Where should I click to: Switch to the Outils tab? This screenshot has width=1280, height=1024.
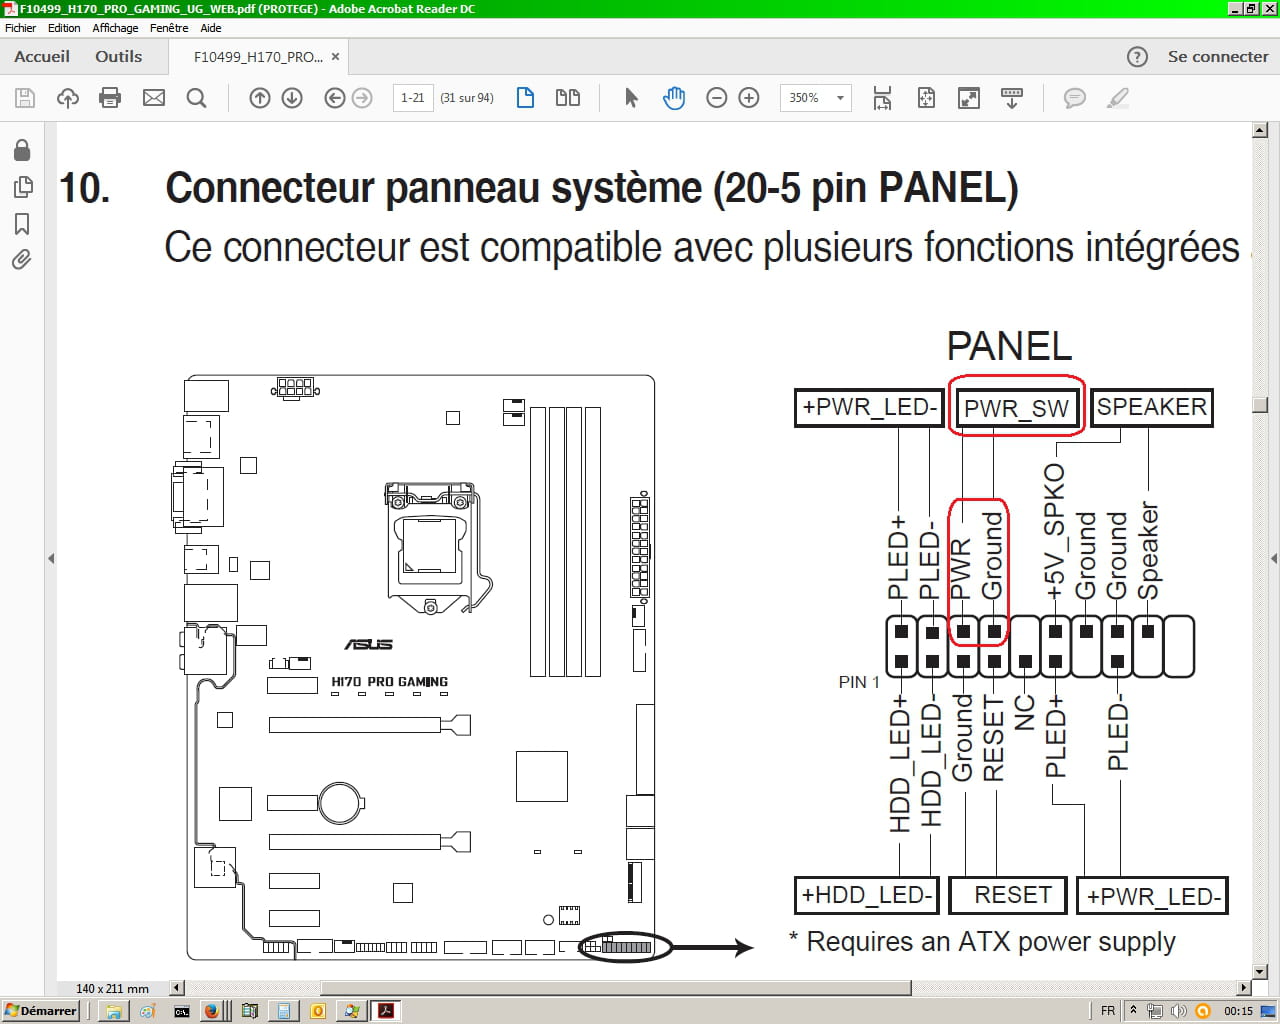point(118,57)
